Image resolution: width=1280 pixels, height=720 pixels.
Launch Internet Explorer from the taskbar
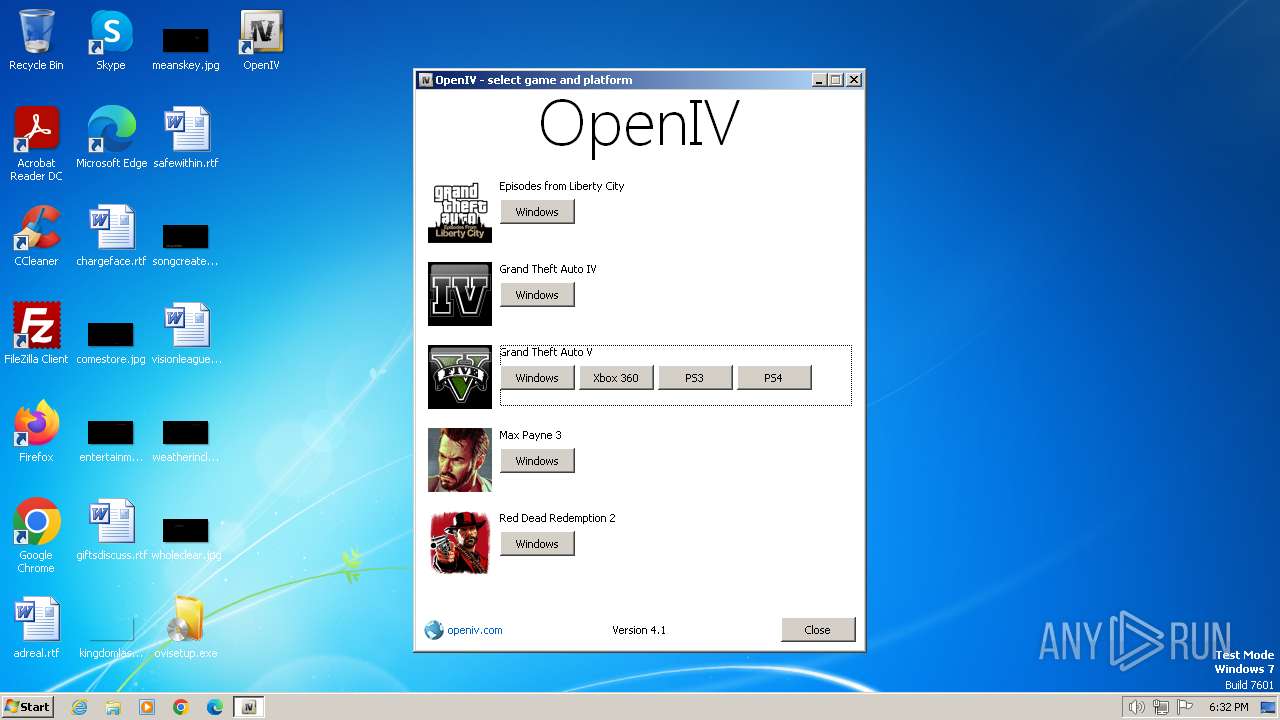pyautogui.click(x=79, y=707)
